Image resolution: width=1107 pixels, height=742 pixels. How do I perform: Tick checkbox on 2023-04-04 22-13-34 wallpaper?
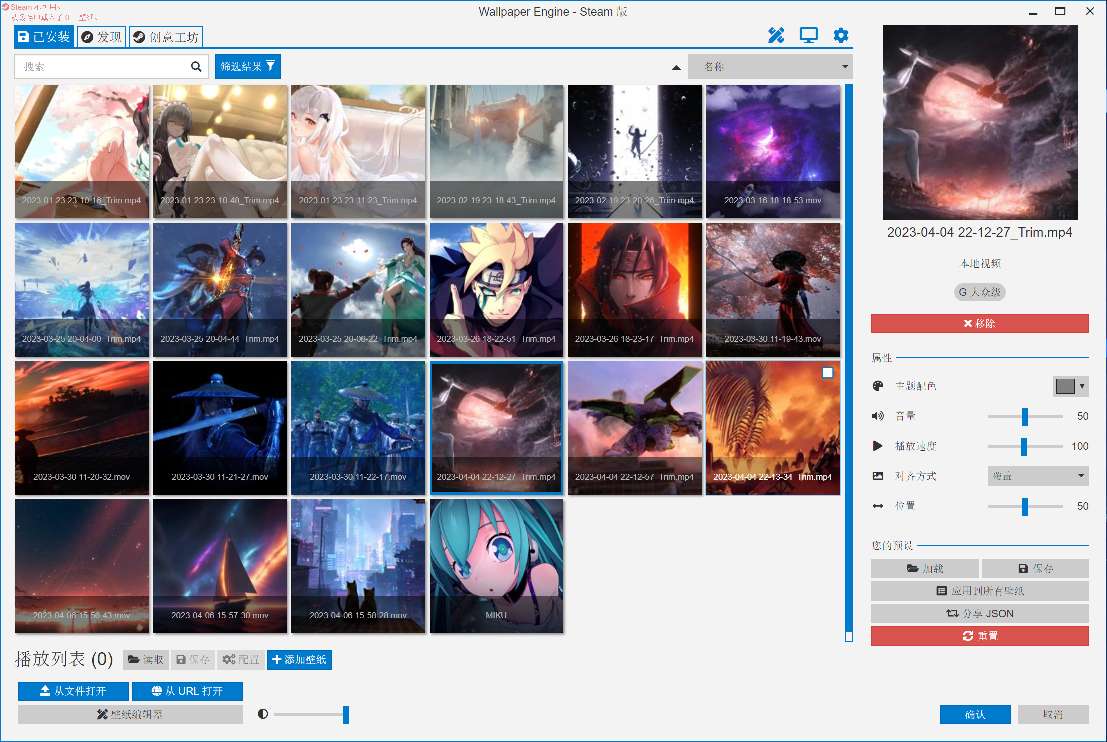click(x=827, y=373)
